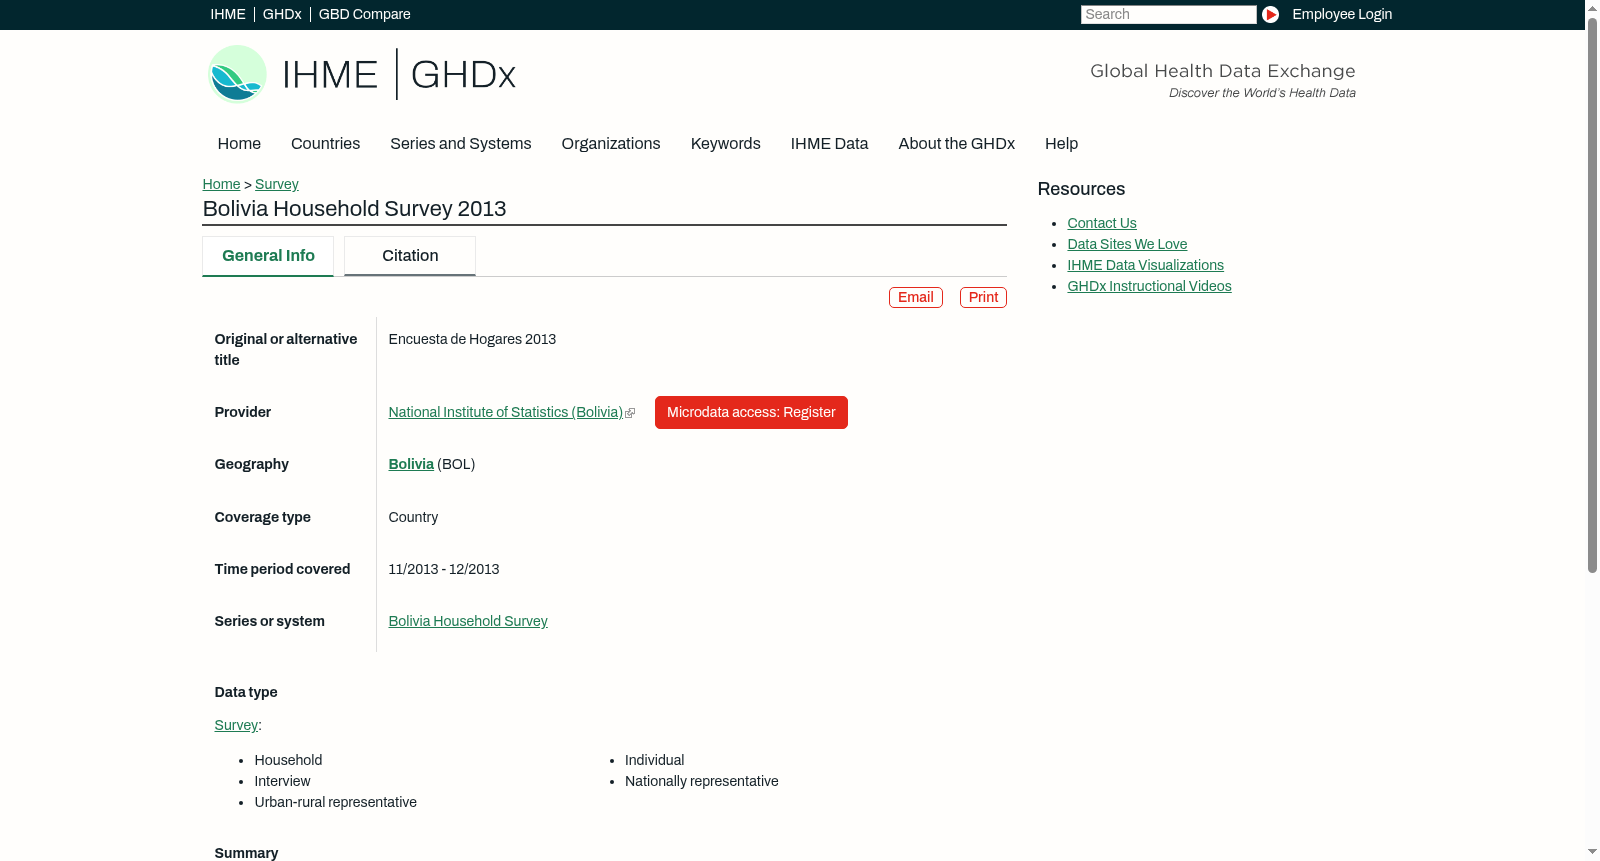This screenshot has width=1600, height=861.
Task: Open GBD Compare in top bar
Action: point(365,14)
